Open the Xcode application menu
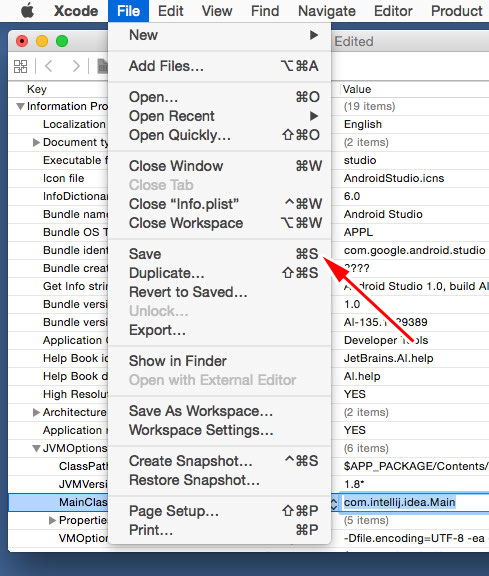489x576 pixels. (76, 11)
